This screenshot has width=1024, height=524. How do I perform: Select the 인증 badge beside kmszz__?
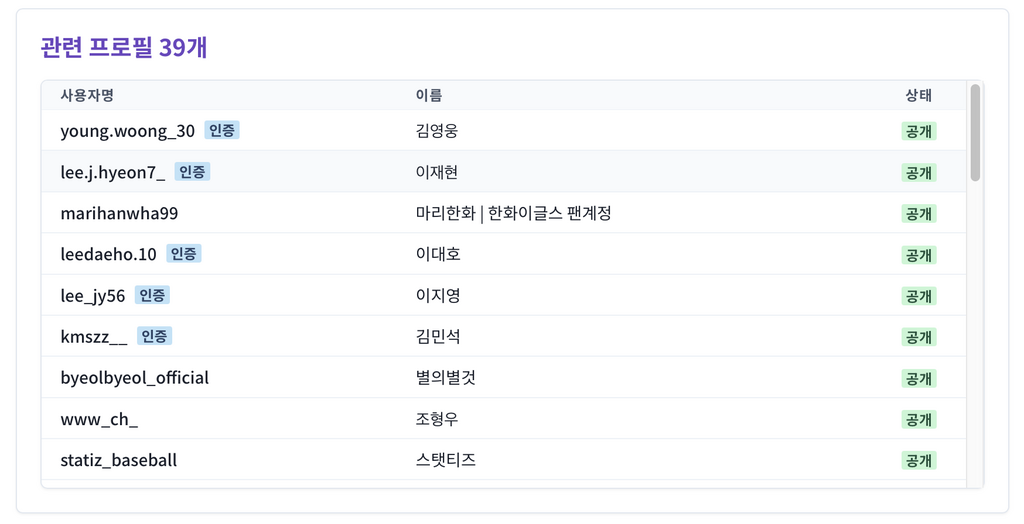[x=155, y=336]
